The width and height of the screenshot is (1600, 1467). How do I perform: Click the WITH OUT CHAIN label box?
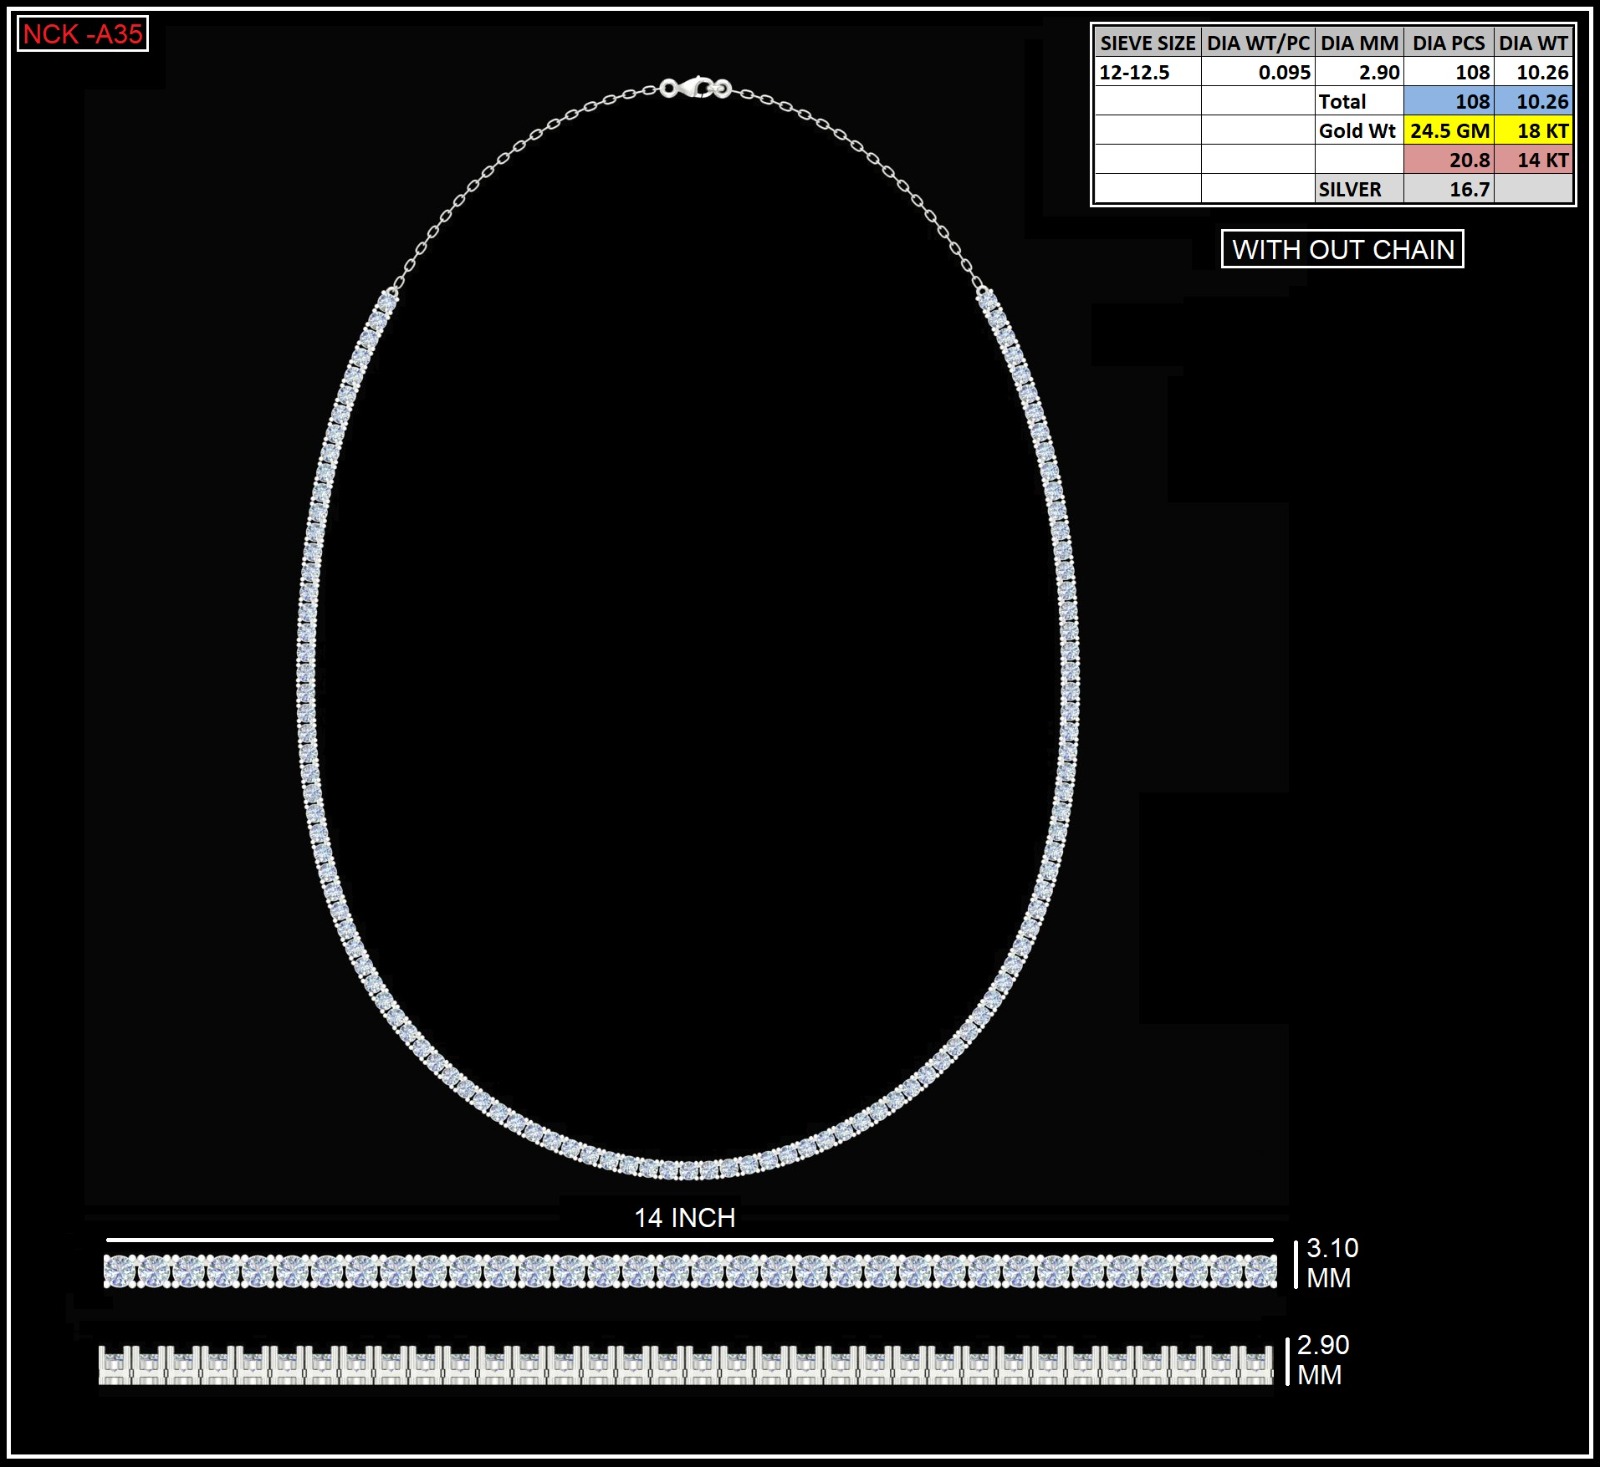click(1342, 249)
